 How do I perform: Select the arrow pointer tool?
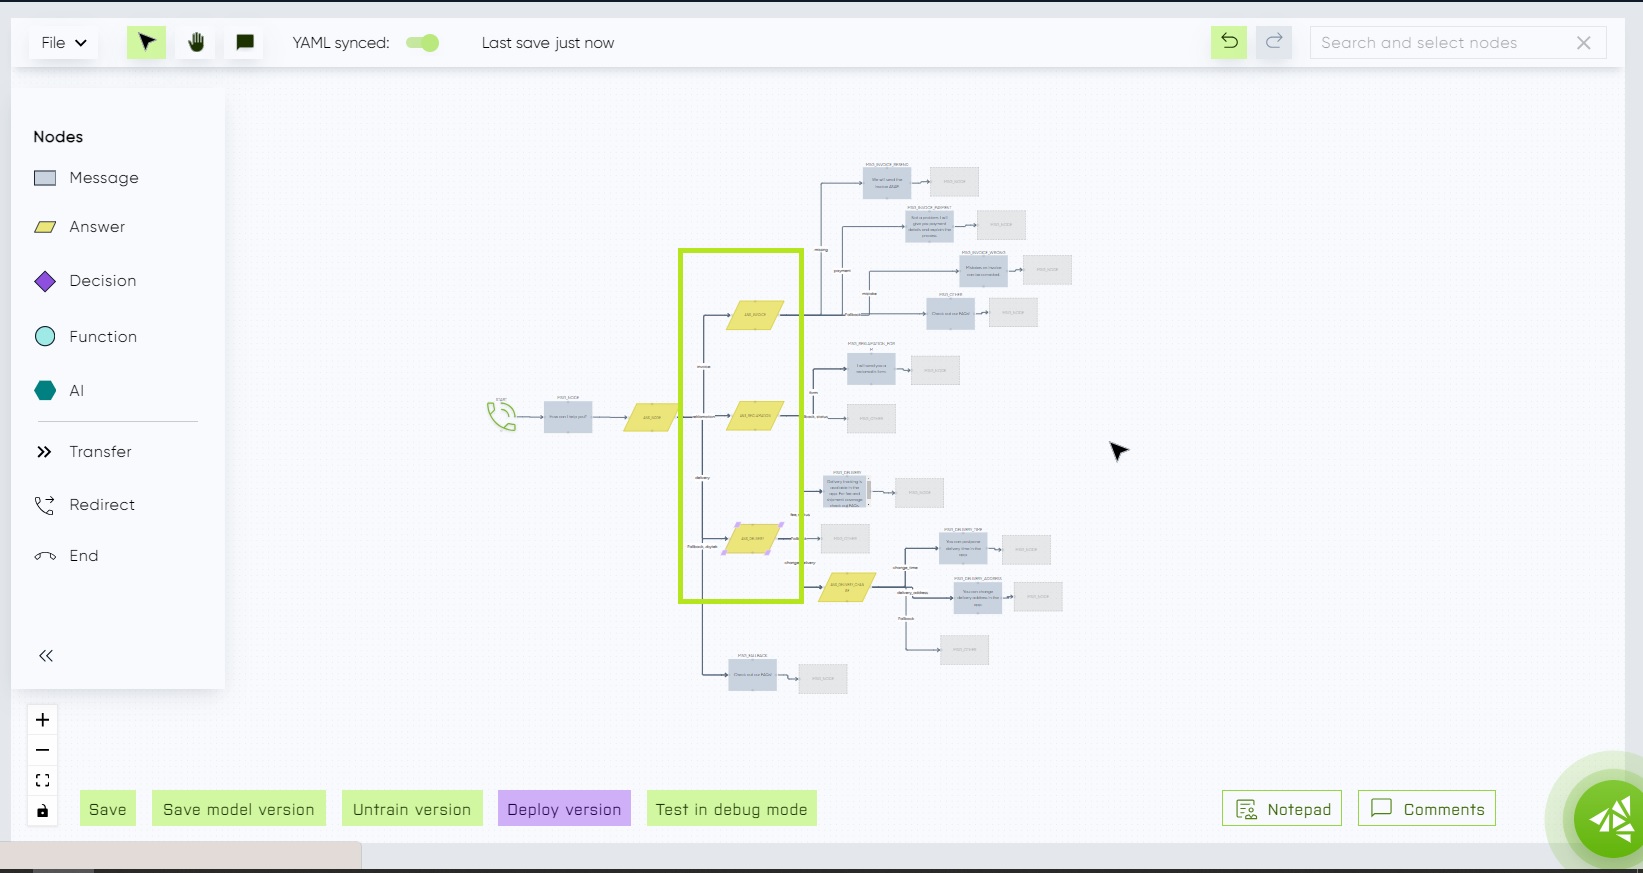pos(146,42)
